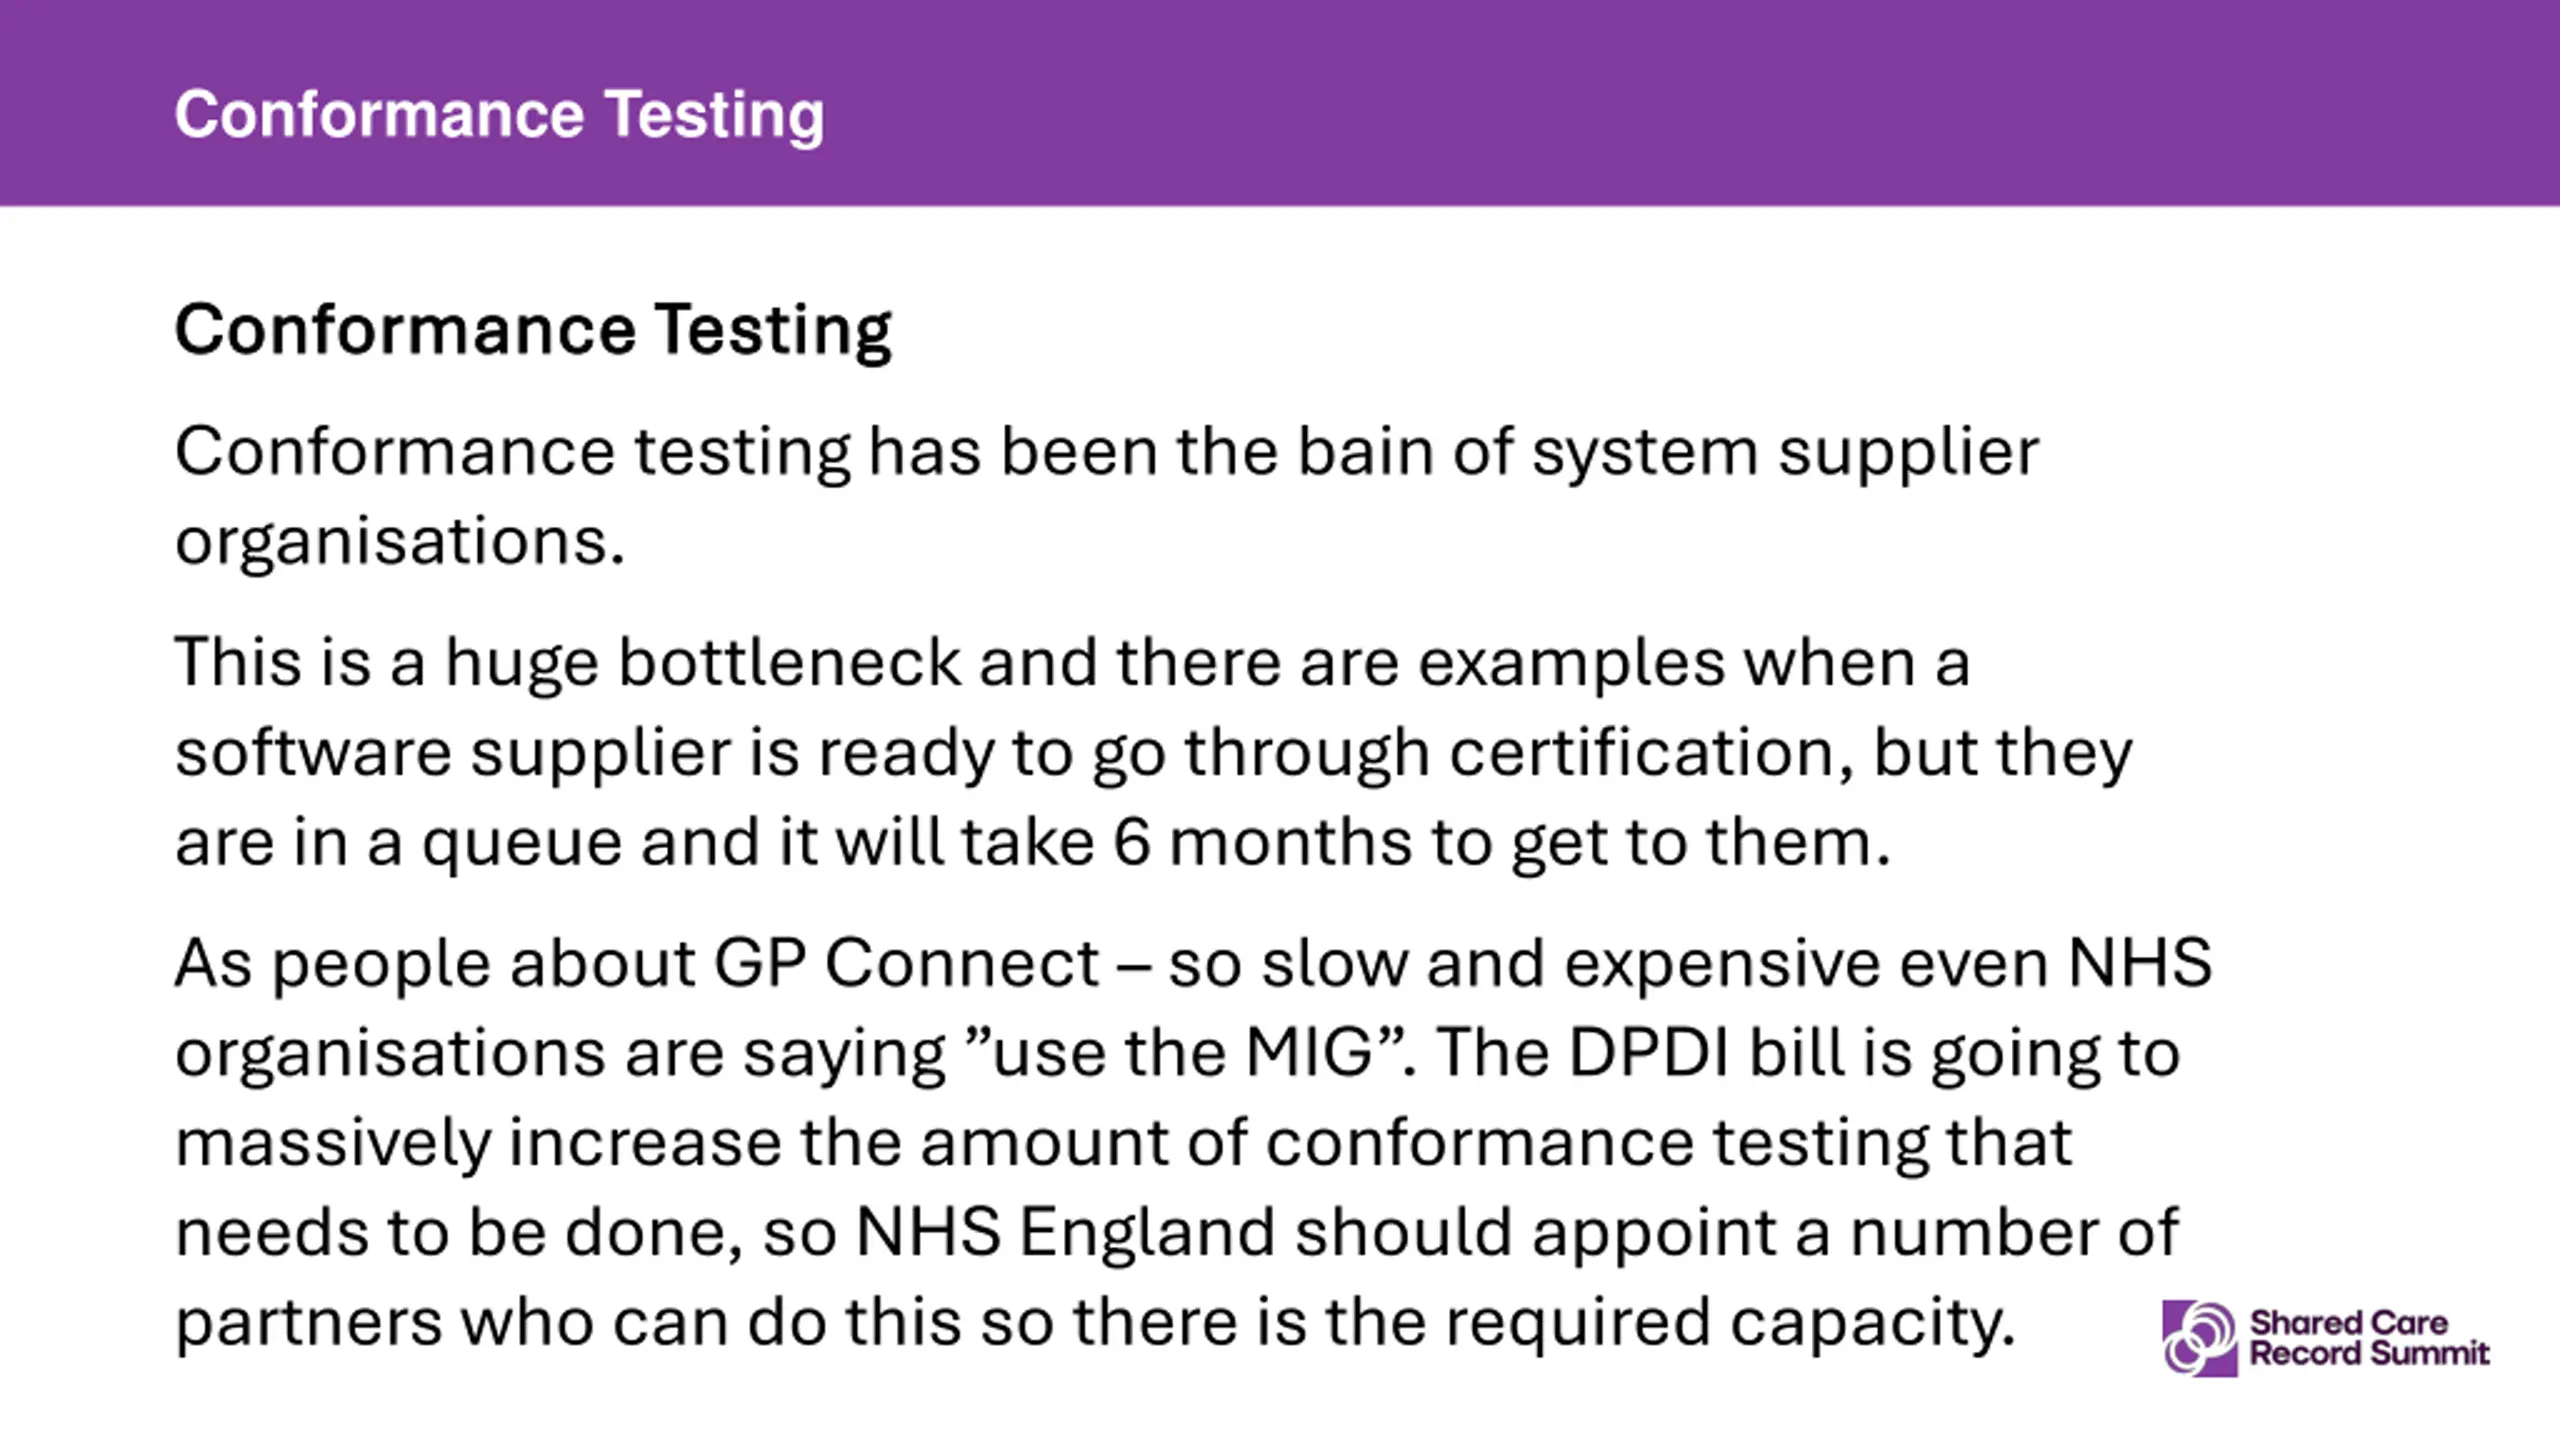The width and height of the screenshot is (2560, 1440).
Task: Click the word 'partners' starting the last line
Action: pyautogui.click(x=309, y=1324)
